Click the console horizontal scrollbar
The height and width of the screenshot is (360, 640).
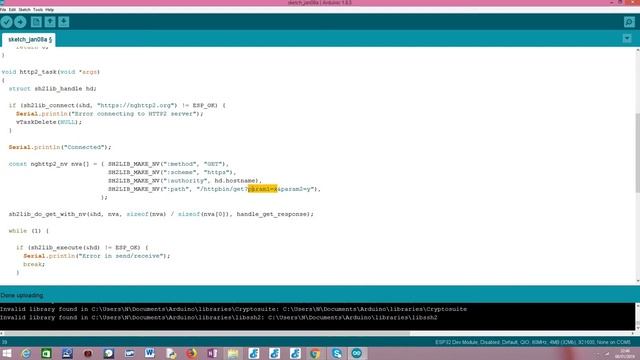click(207, 333)
